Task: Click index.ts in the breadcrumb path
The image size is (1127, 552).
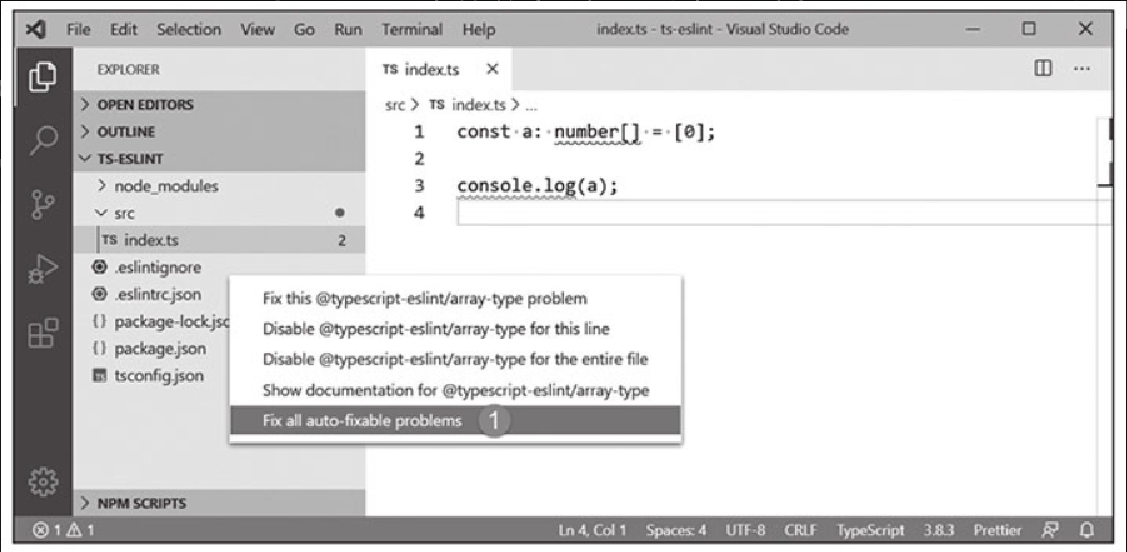Action: [479, 105]
